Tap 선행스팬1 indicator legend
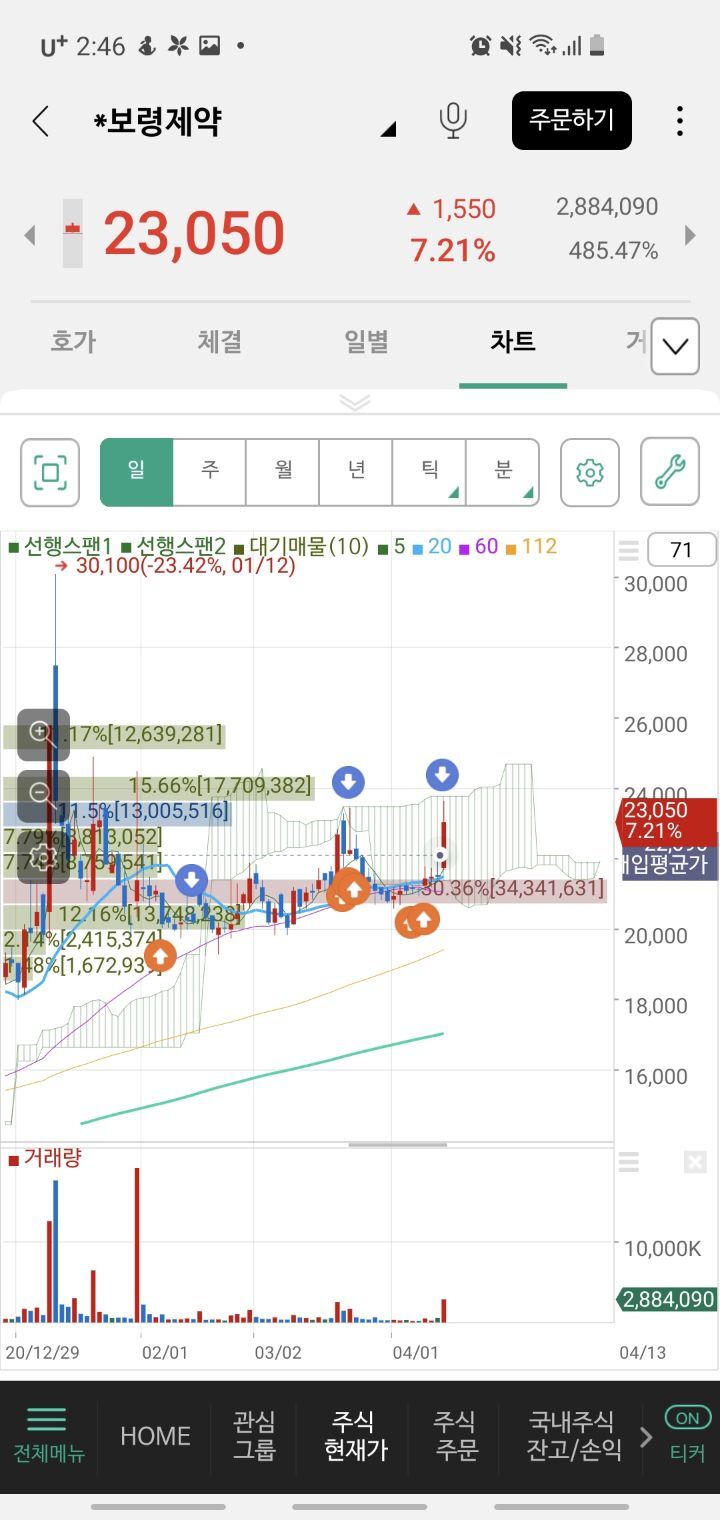 tap(59, 547)
